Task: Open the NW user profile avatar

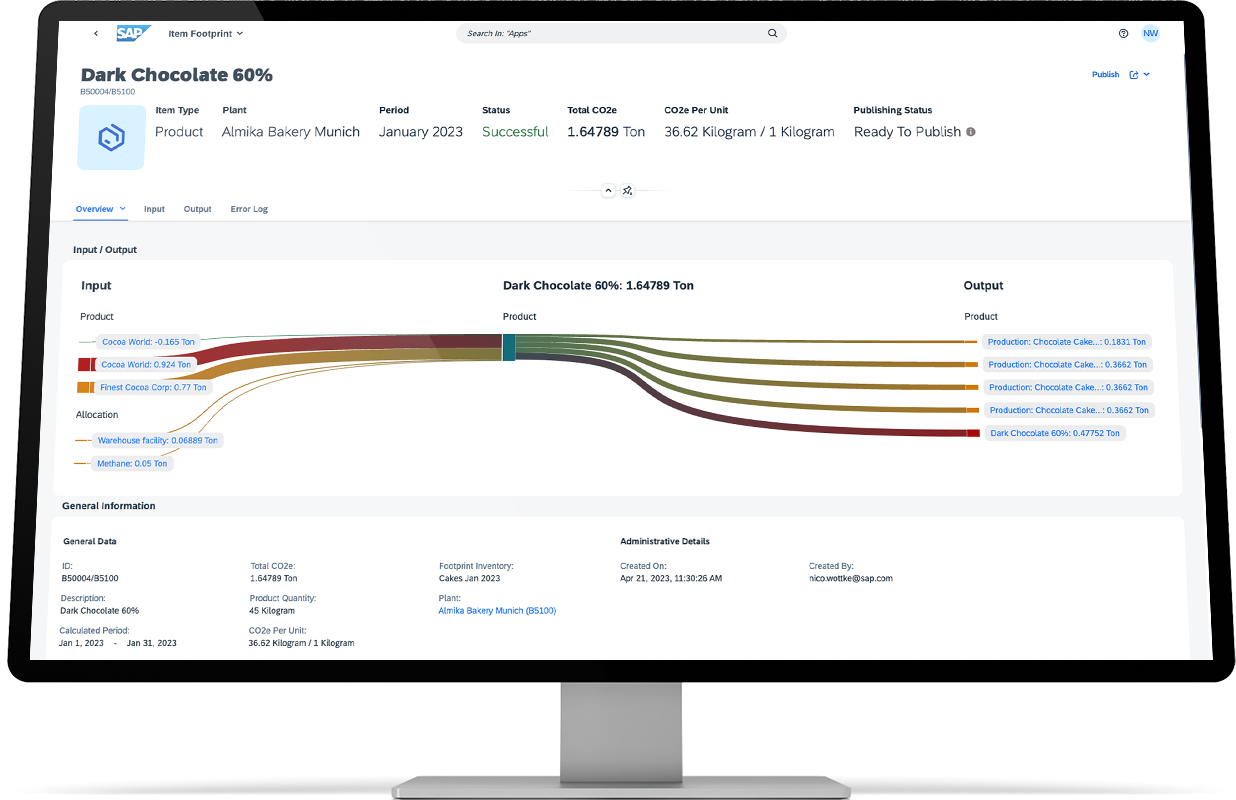Action: pyautogui.click(x=1150, y=34)
